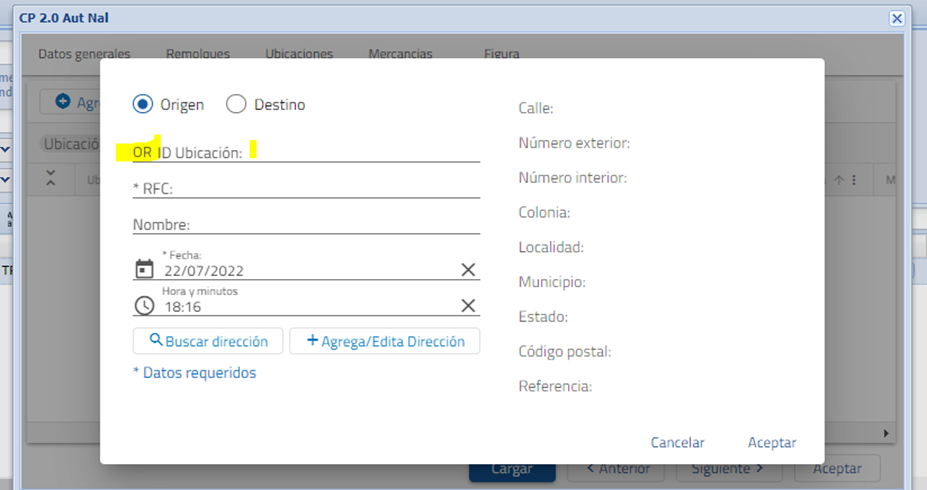This screenshot has width=927, height=490.
Task: Open the Mercancias tab
Action: (x=400, y=54)
